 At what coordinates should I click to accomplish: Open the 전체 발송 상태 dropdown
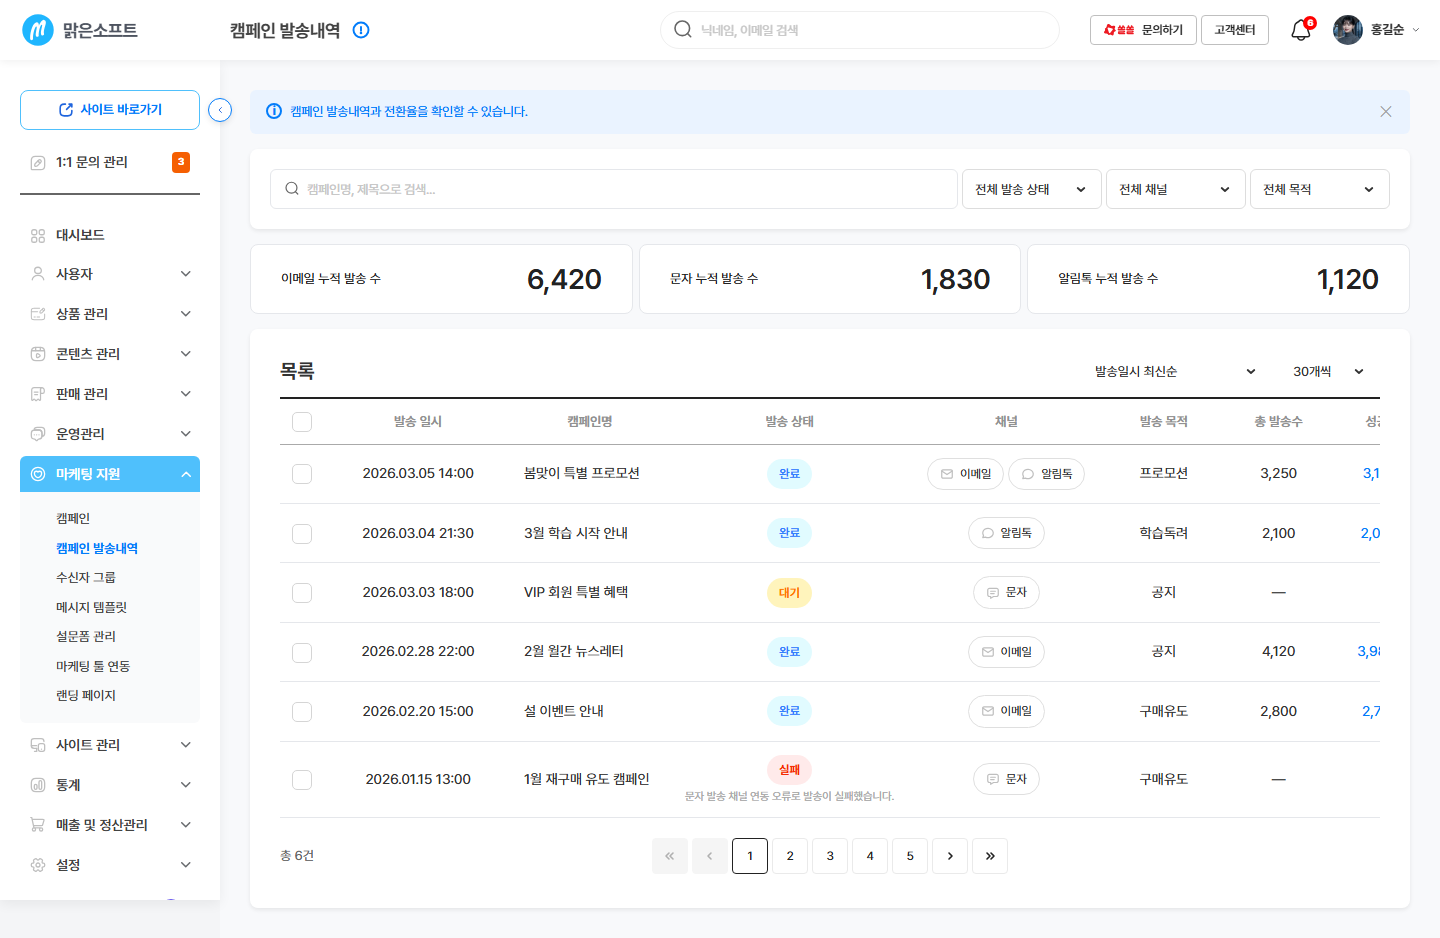1032,189
